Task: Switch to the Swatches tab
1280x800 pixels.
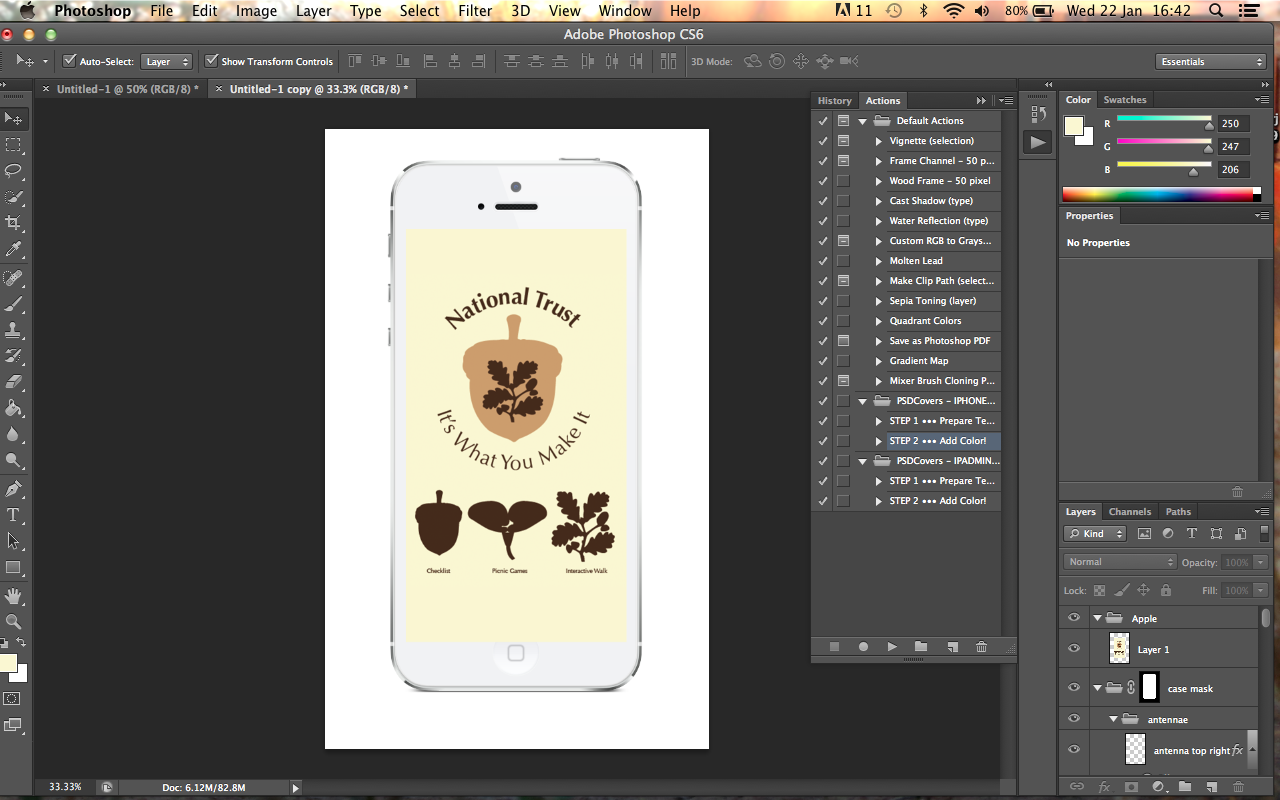Action: [x=1125, y=99]
